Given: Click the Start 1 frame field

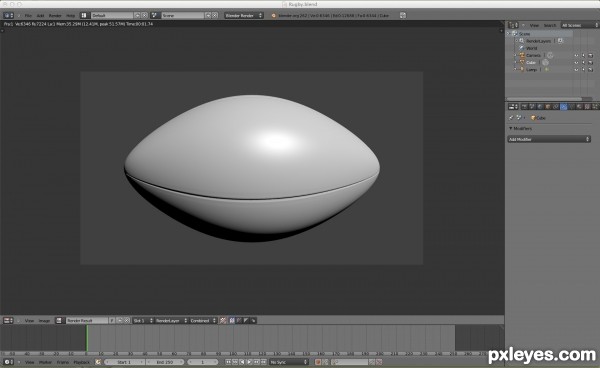Looking at the screenshot, I should pyautogui.click(x=124, y=362).
